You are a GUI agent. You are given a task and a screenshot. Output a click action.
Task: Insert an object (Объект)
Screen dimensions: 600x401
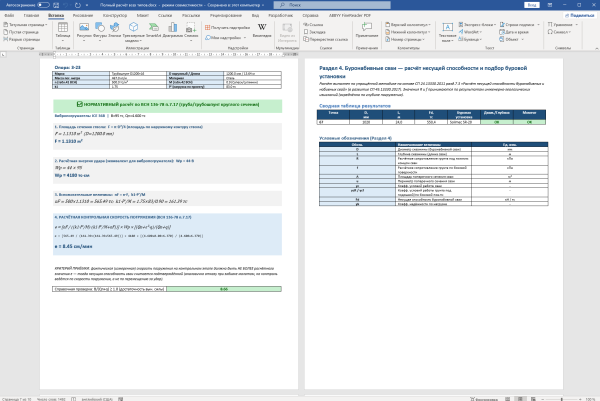point(512,39)
